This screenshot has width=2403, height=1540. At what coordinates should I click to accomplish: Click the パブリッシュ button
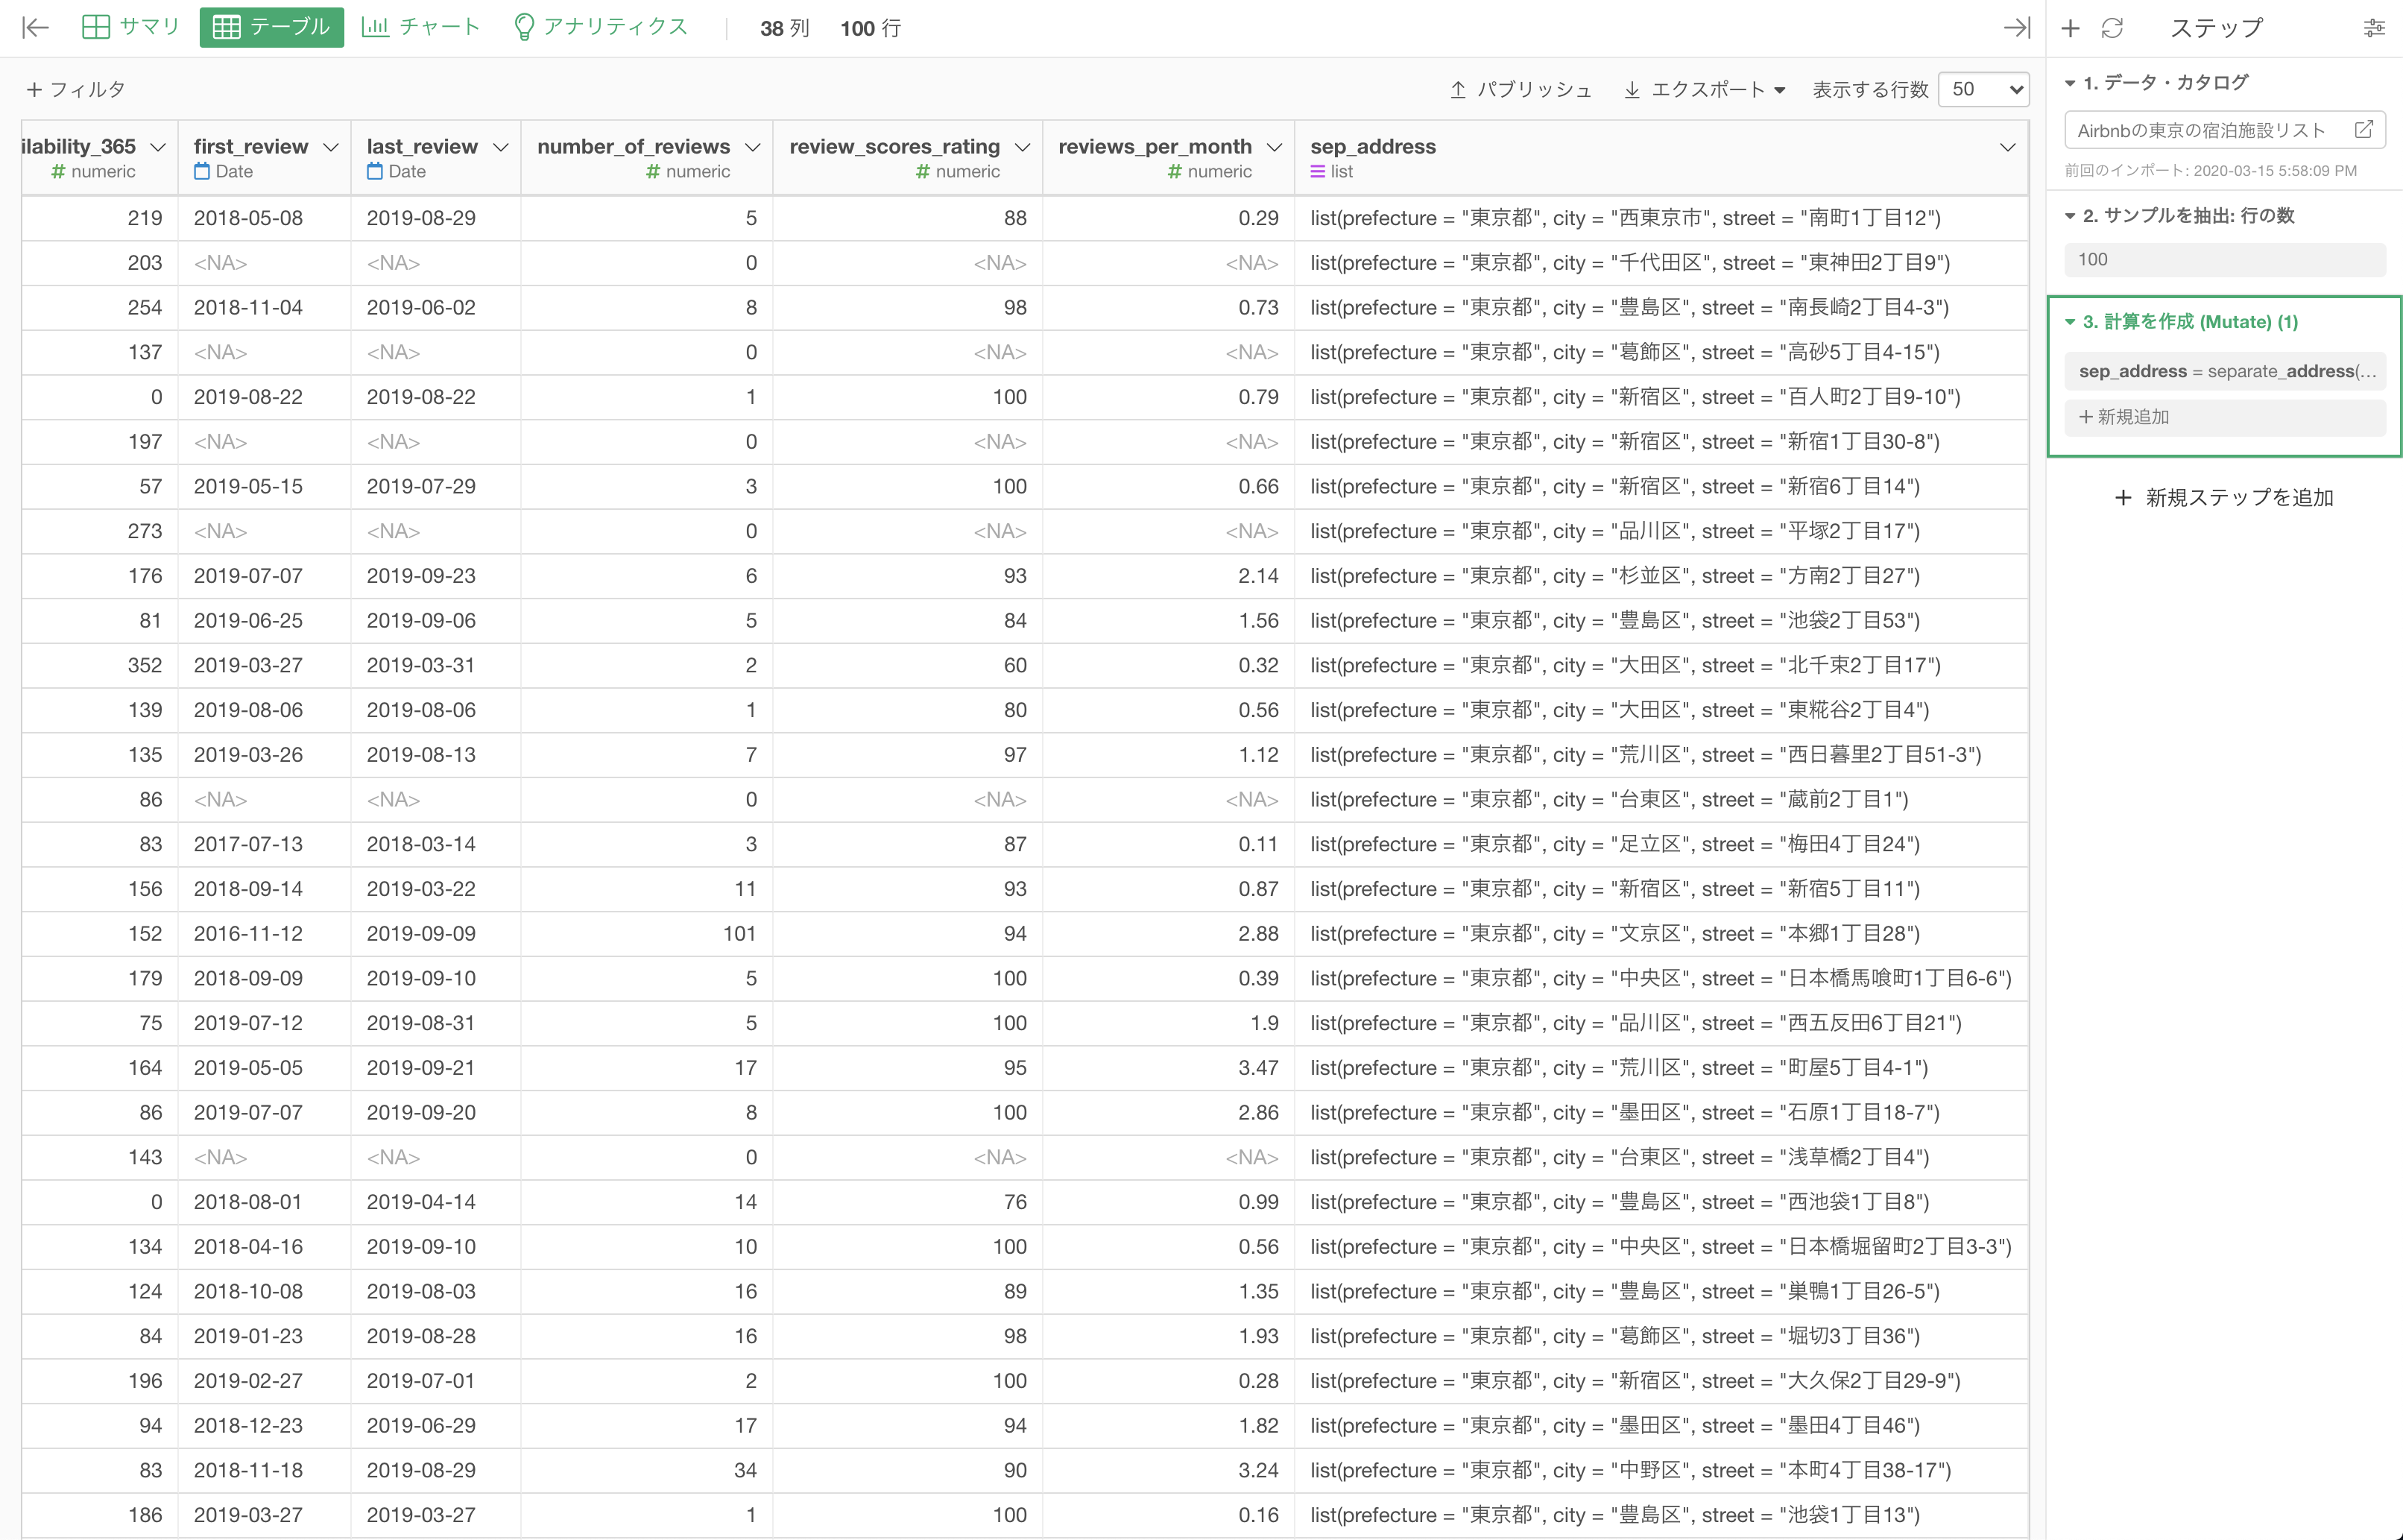(1521, 89)
